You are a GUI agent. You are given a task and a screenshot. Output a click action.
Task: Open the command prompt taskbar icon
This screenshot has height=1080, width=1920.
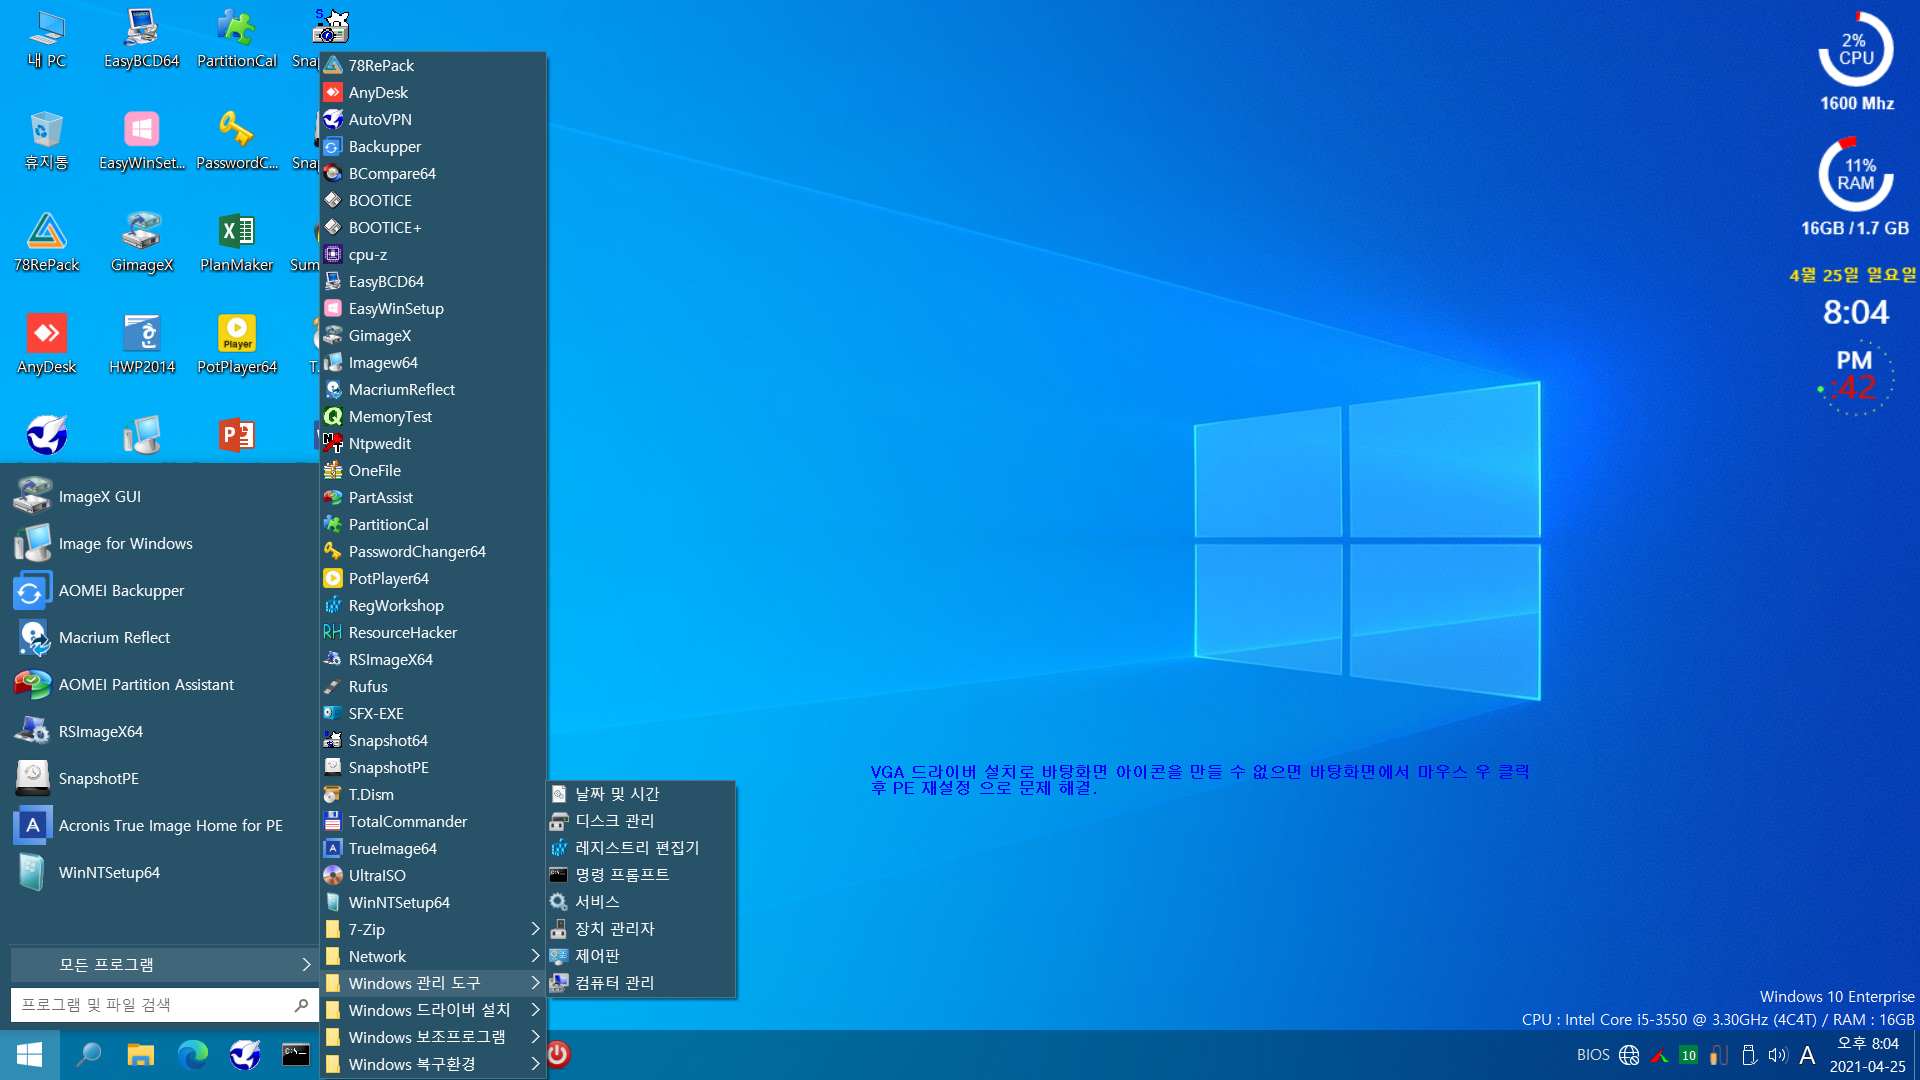pyautogui.click(x=295, y=1055)
